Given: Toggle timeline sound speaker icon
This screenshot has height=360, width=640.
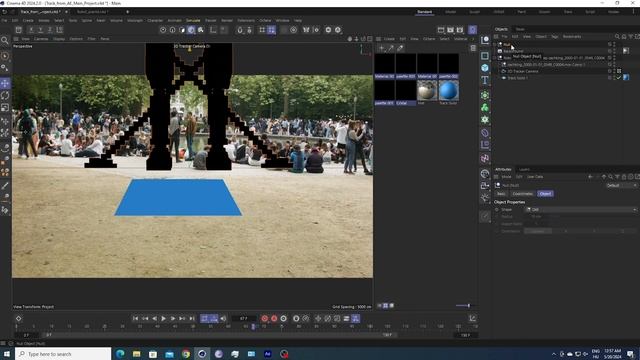Looking at the screenshot, I should [223, 318].
